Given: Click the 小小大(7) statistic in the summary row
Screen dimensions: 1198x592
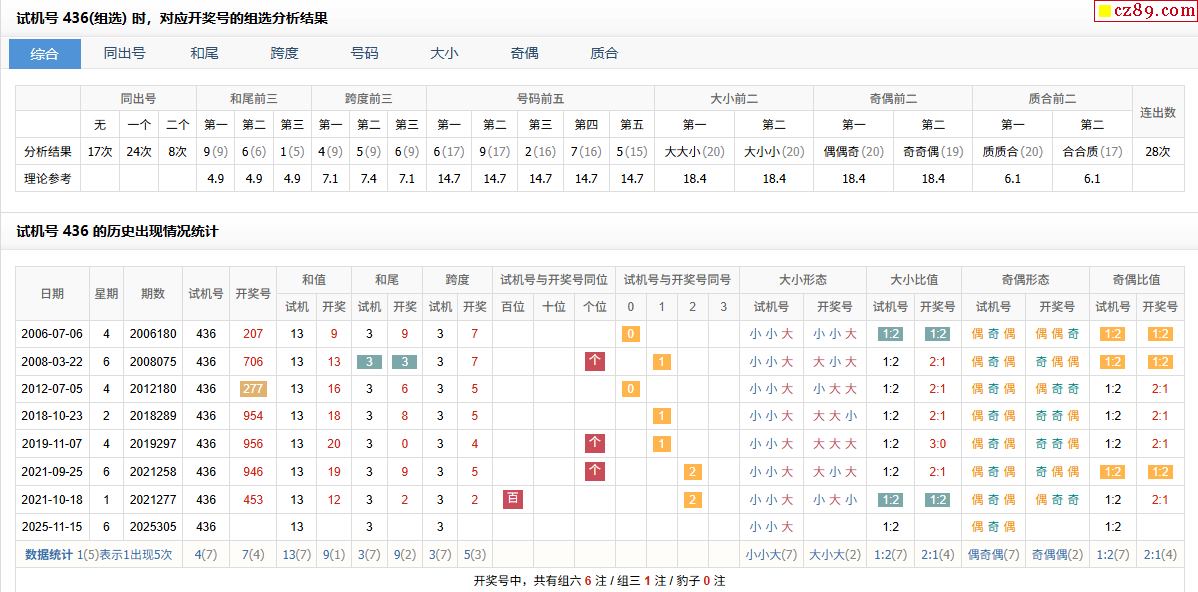Looking at the screenshot, I should [x=771, y=554].
